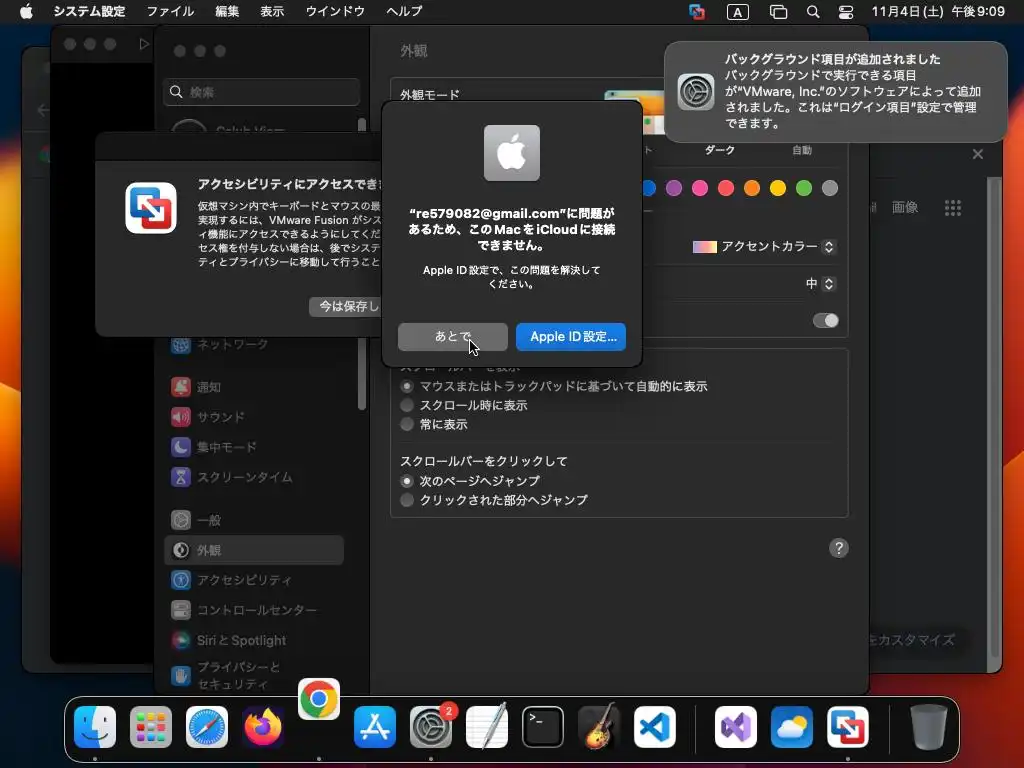Open System Settings in the Dock
Screen dimensions: 1024x768
431,727
